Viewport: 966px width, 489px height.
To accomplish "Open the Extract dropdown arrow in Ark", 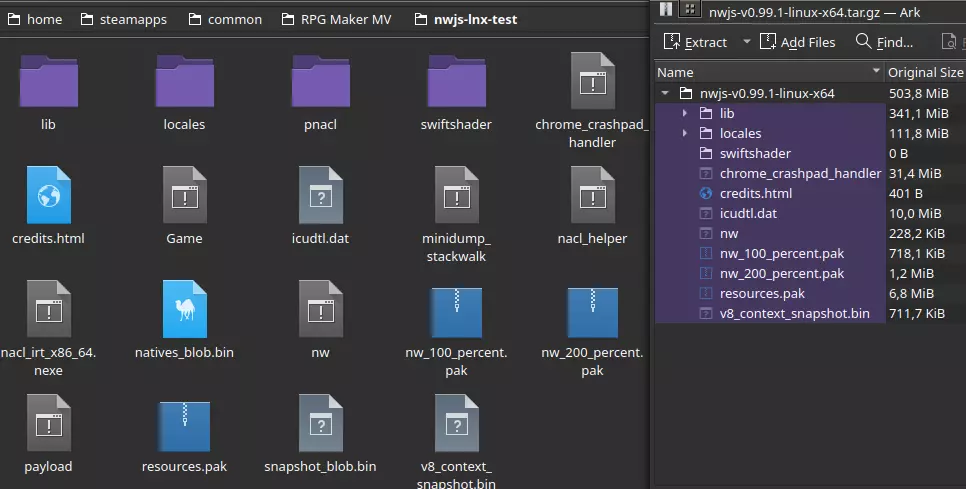I will coord(747,42).
